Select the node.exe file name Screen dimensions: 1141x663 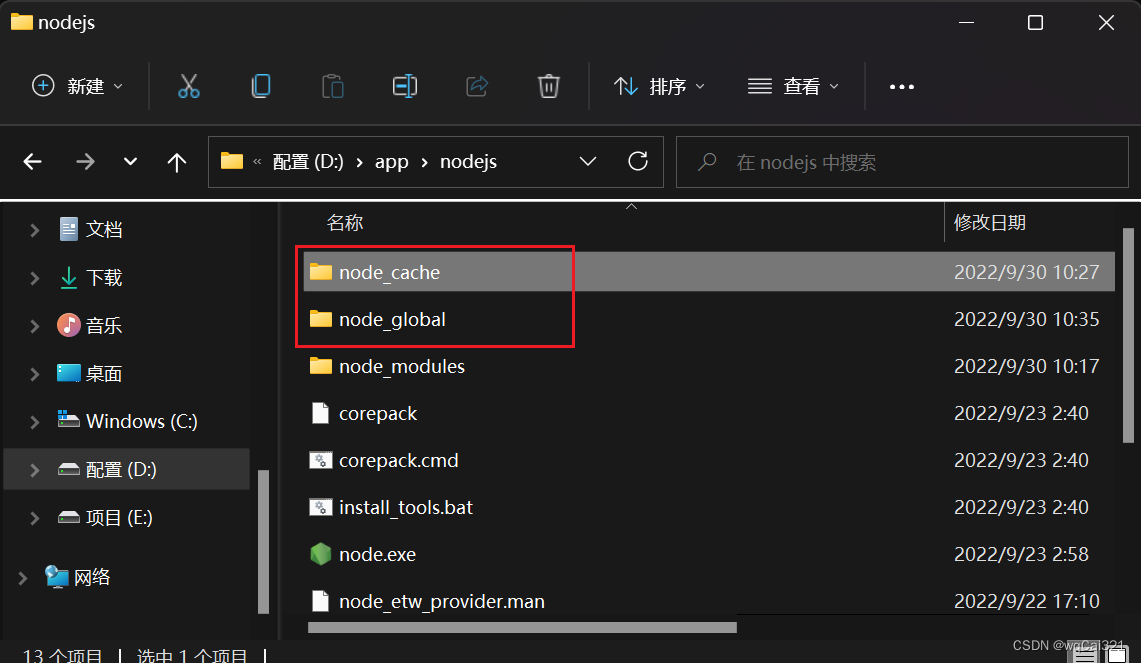[x=378, y=555]
